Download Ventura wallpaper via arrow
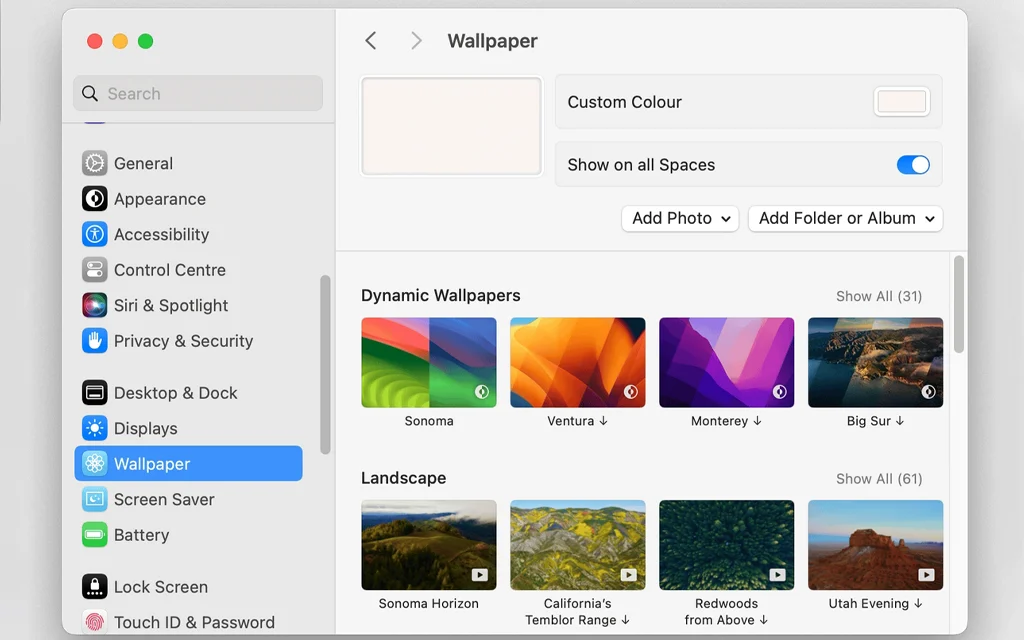 coord(603,421)
